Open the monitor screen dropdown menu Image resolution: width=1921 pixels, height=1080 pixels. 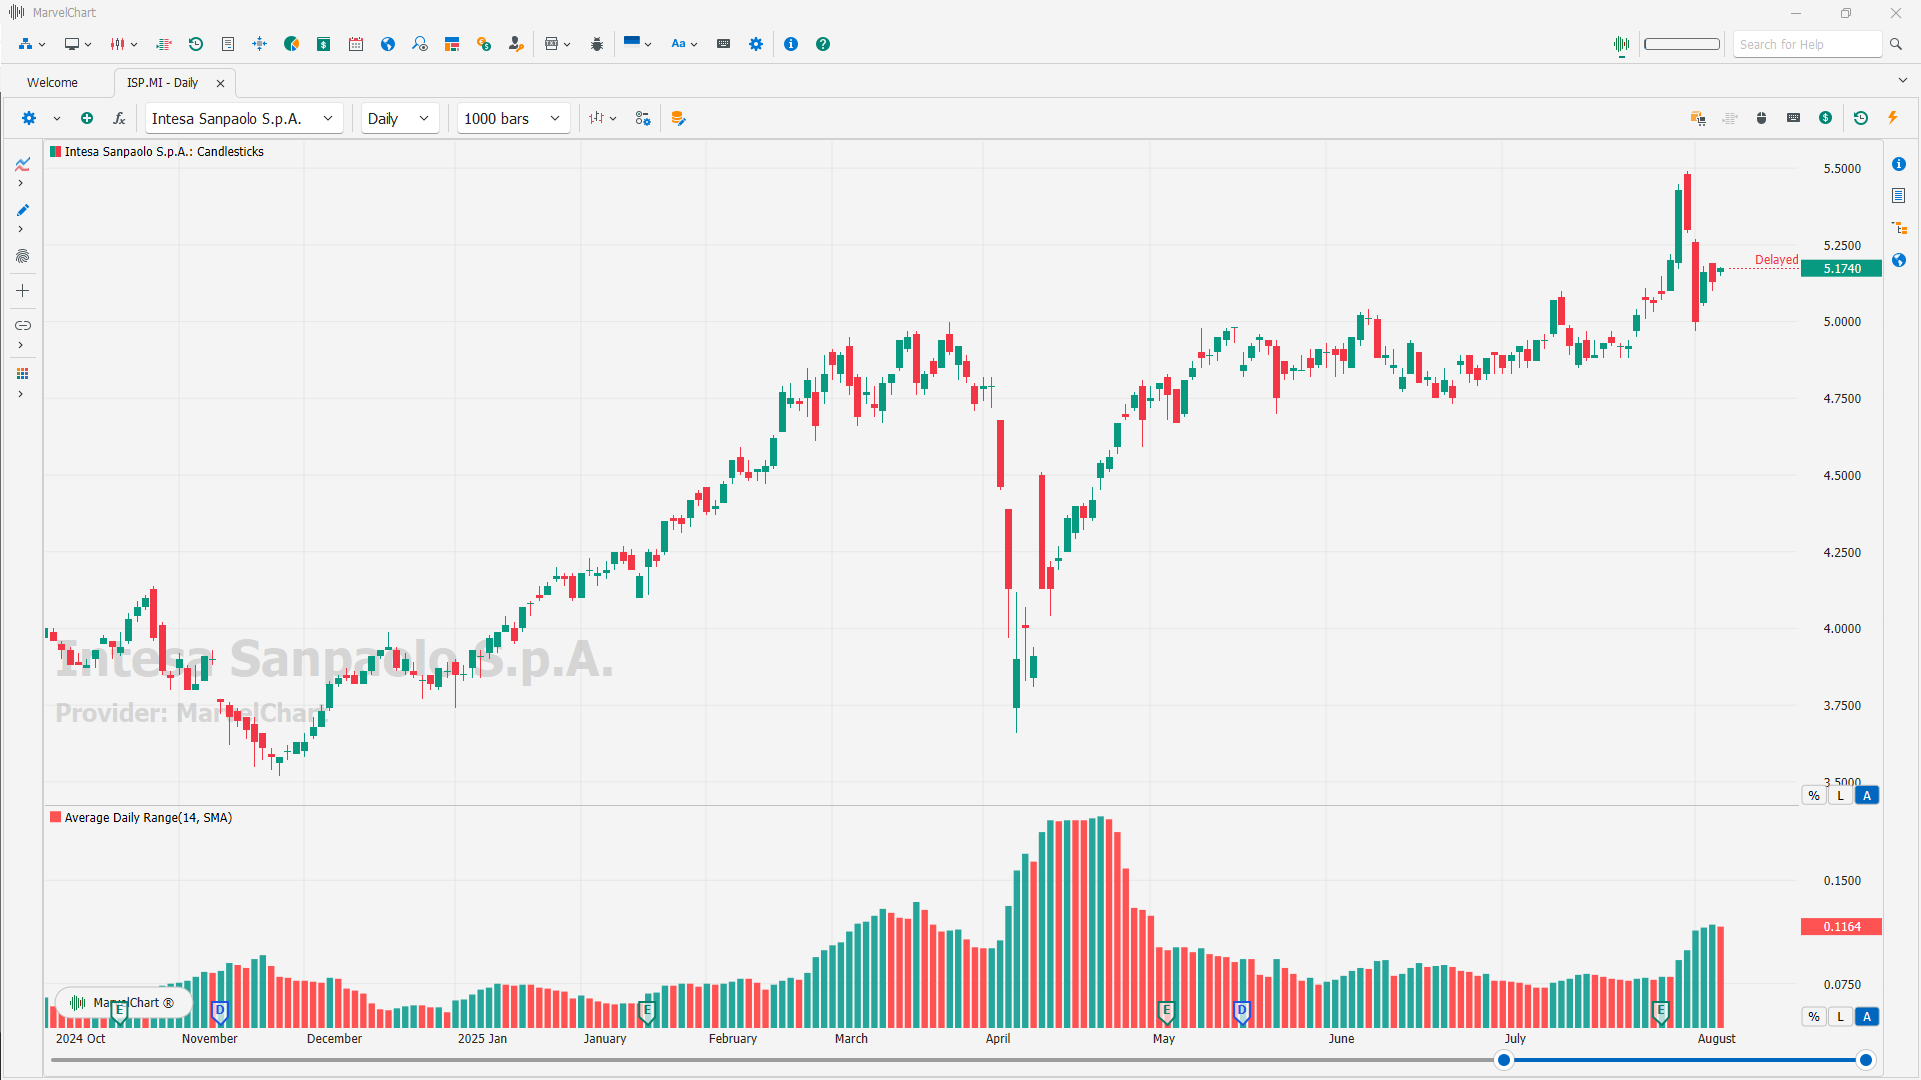click(x=78, y=44)
